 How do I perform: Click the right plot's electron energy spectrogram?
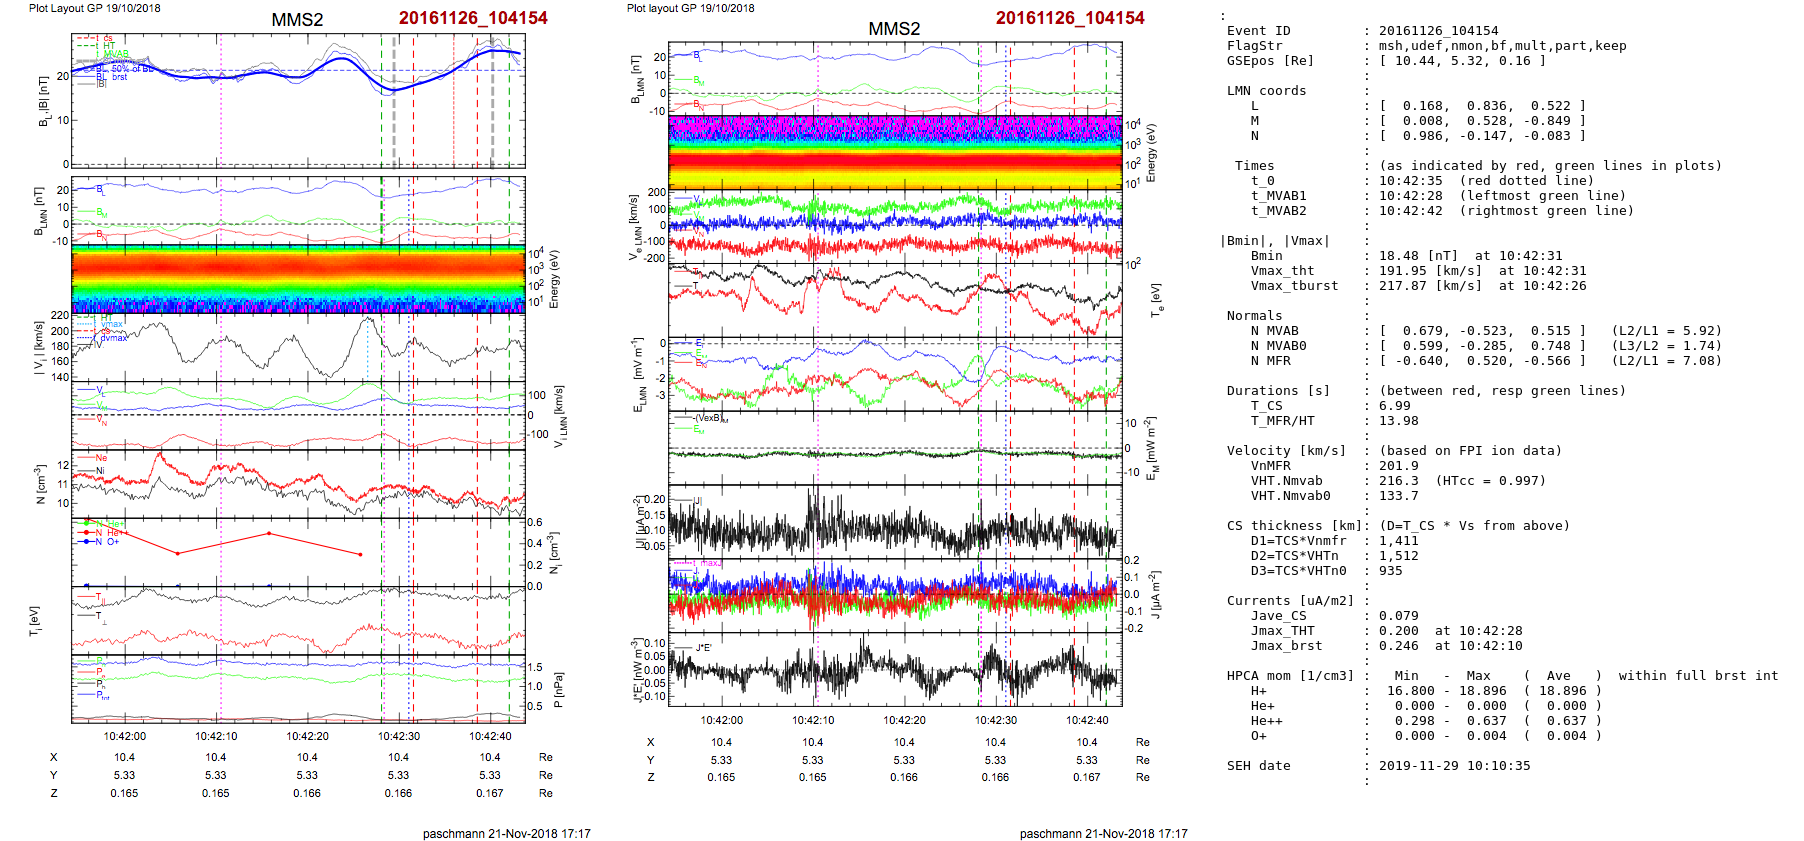pos(895,152)
